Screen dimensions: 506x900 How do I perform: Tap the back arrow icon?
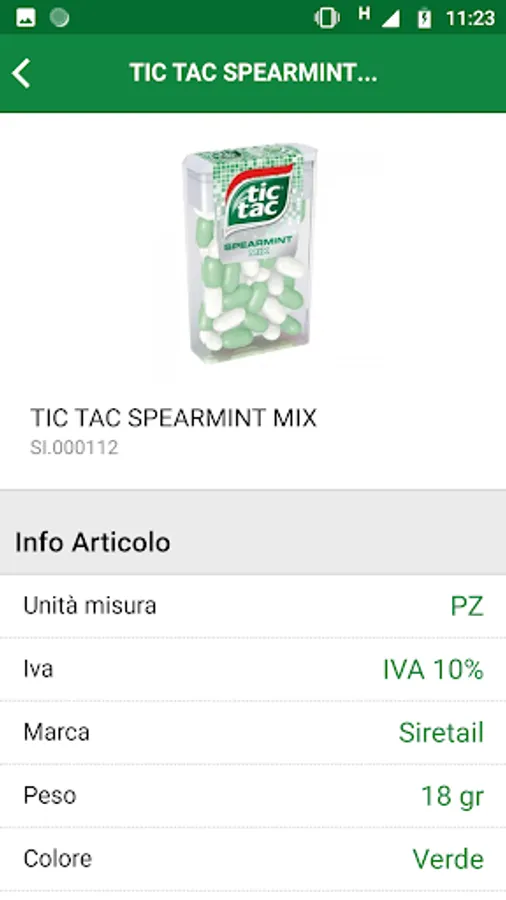click(21, 73)
